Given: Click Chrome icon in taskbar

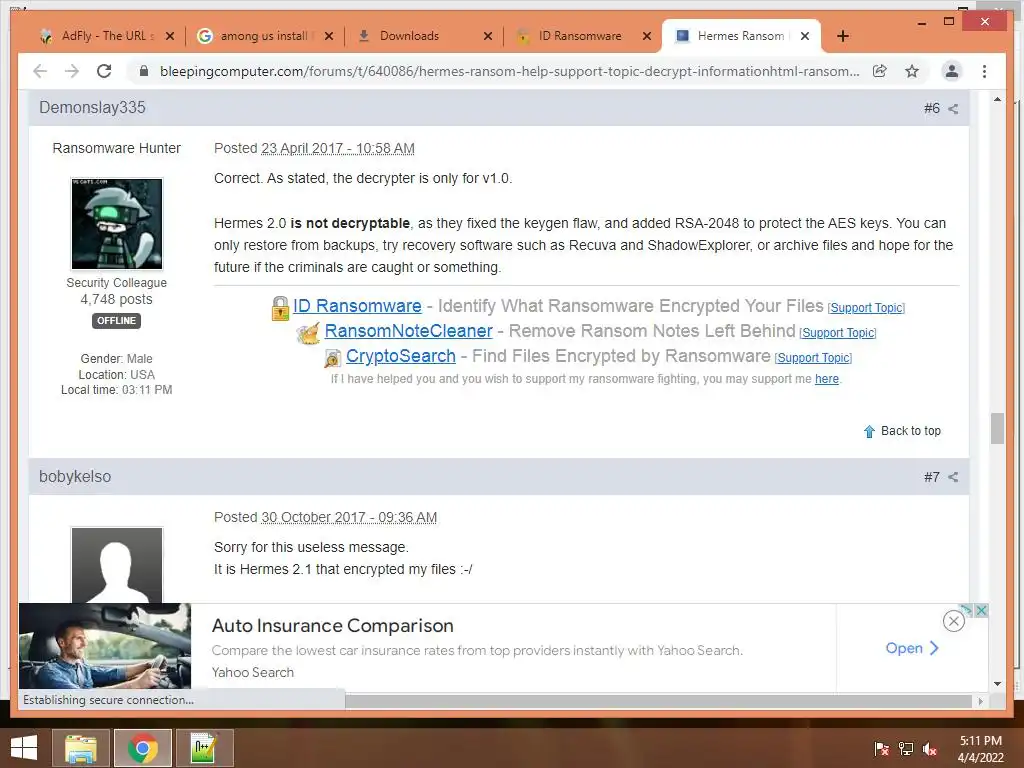Looking at the screenshot, I should 143,748.
